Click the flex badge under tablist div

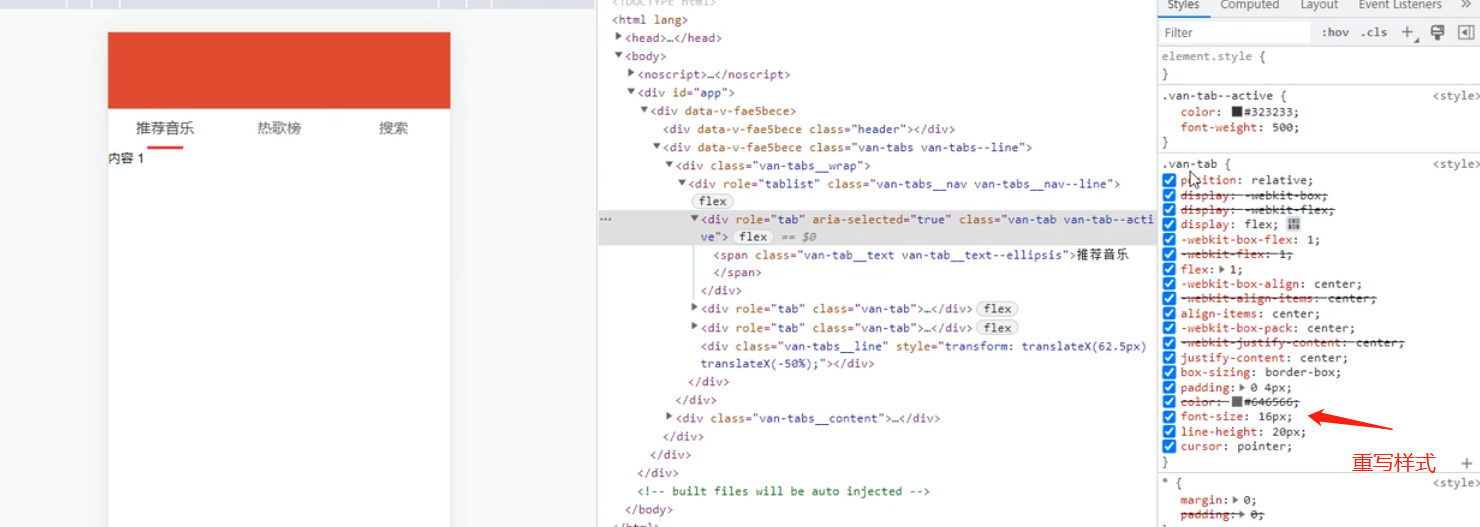click(x=712, y=201)
